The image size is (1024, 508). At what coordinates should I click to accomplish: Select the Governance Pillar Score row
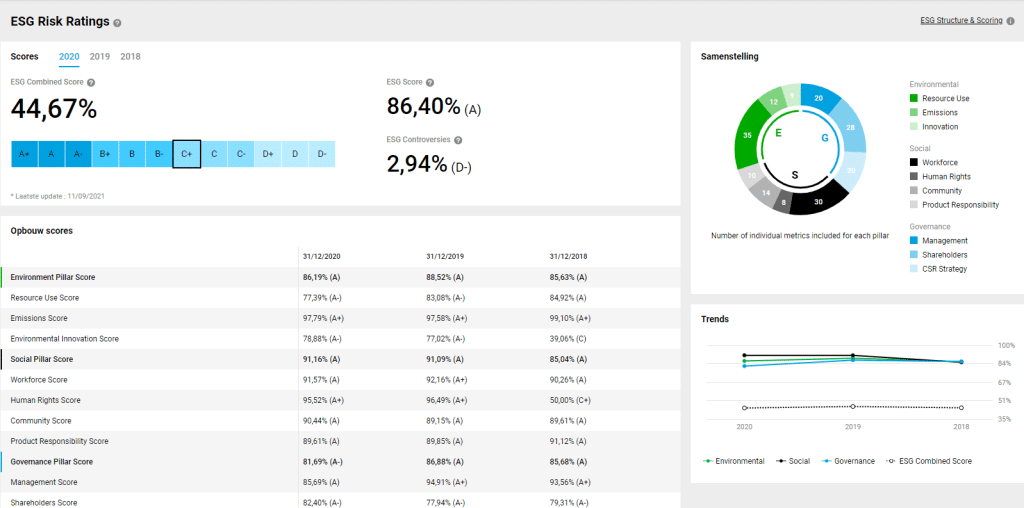click(340, 462)
